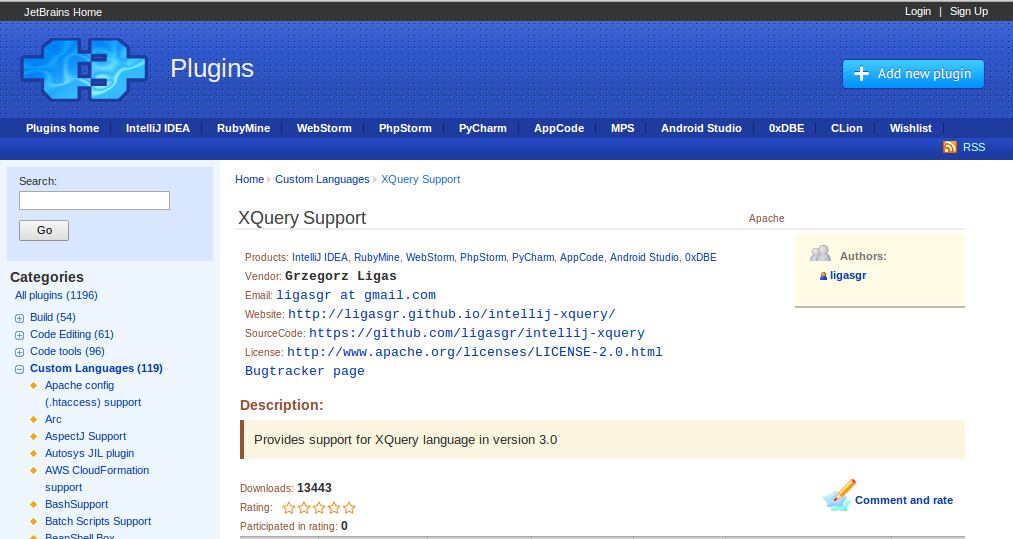This screenshot has width=1013, height=539.
Task: Click the third rating star
Action: click(x=319, y=508)
